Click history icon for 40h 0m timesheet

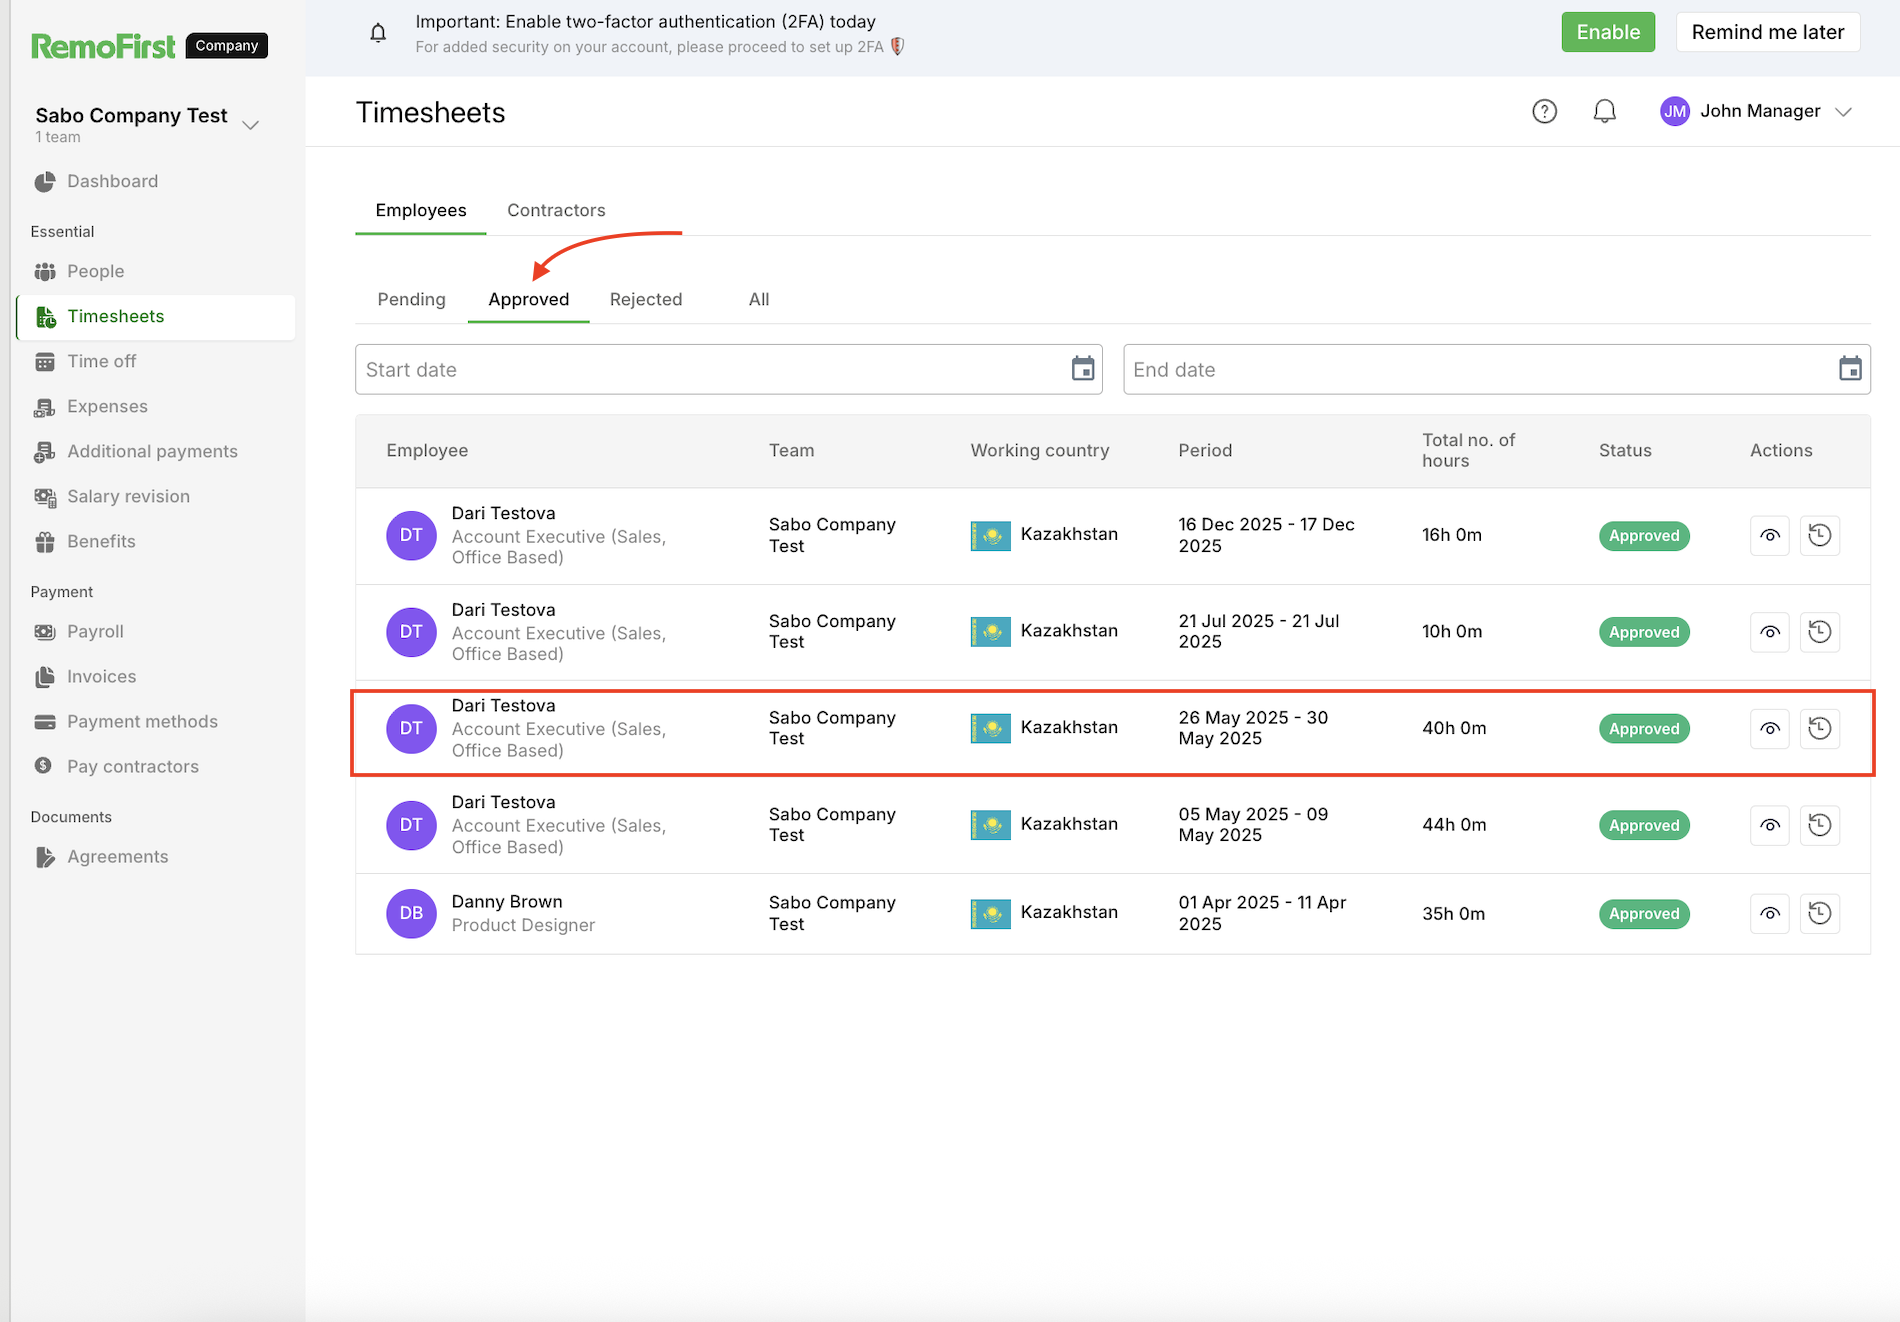click(1819, 728)
